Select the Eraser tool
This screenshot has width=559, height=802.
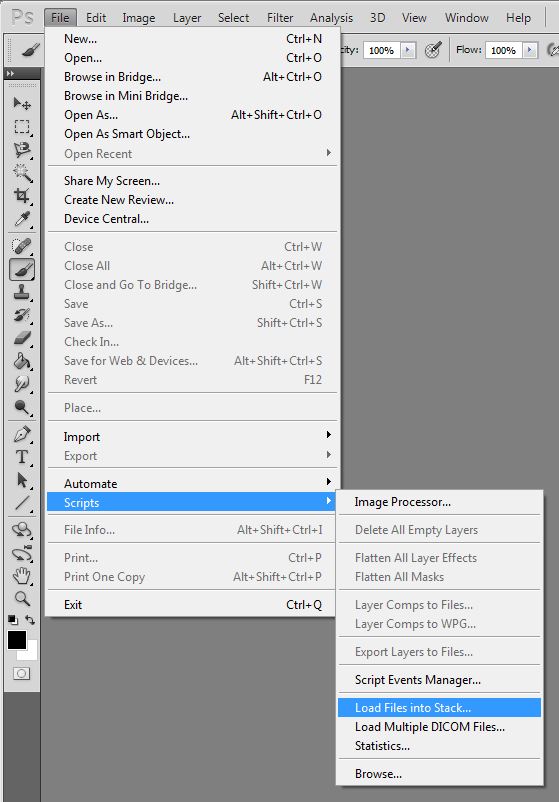(21, 338)
